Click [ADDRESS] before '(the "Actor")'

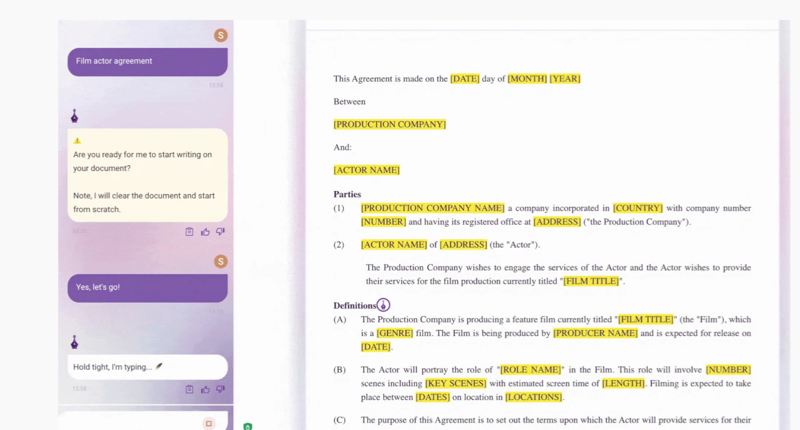(x=463, y=245)
